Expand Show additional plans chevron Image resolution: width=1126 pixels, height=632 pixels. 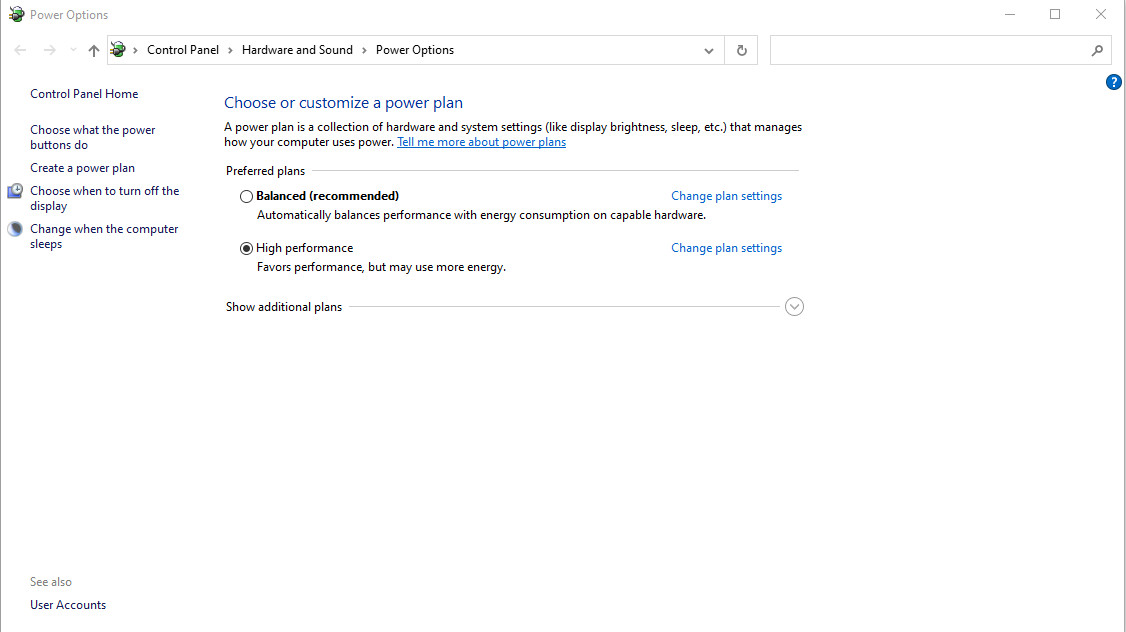[x=794, y=307]
